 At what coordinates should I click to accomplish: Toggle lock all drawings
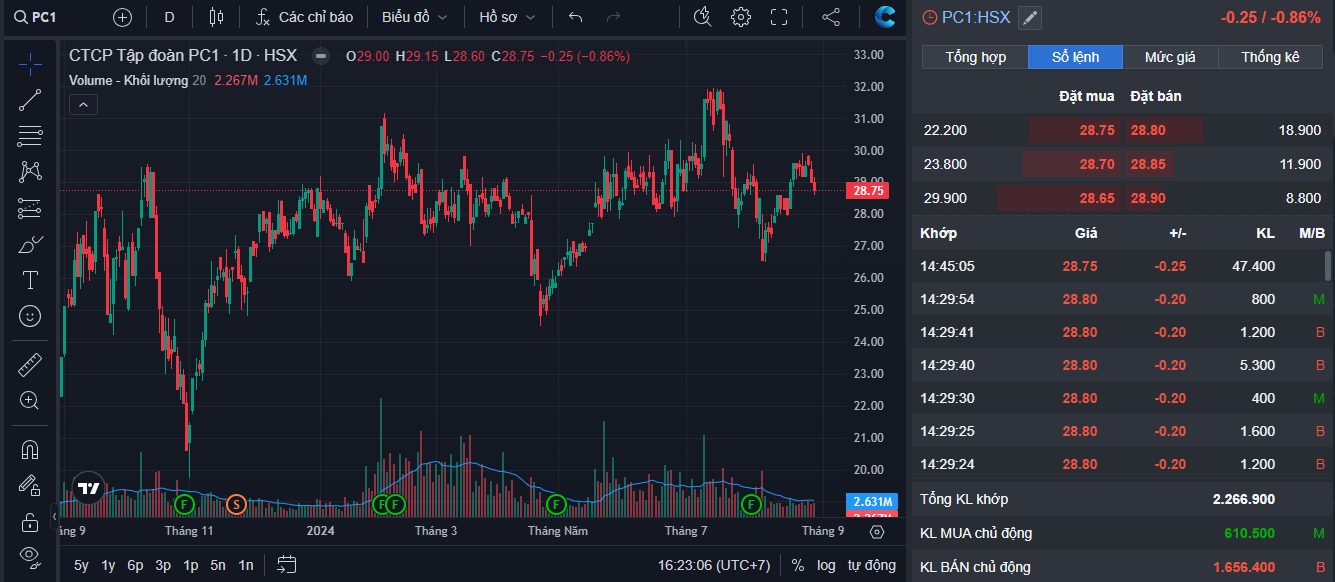(x=30, y=521)
